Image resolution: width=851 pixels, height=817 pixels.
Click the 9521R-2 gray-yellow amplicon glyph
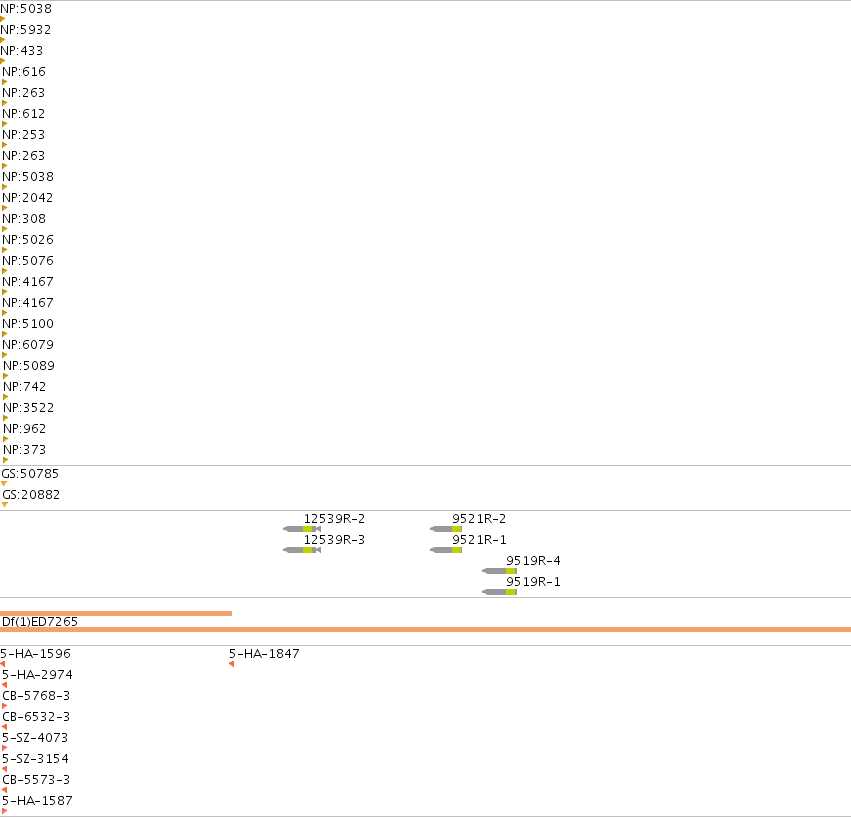pos(446,529)
